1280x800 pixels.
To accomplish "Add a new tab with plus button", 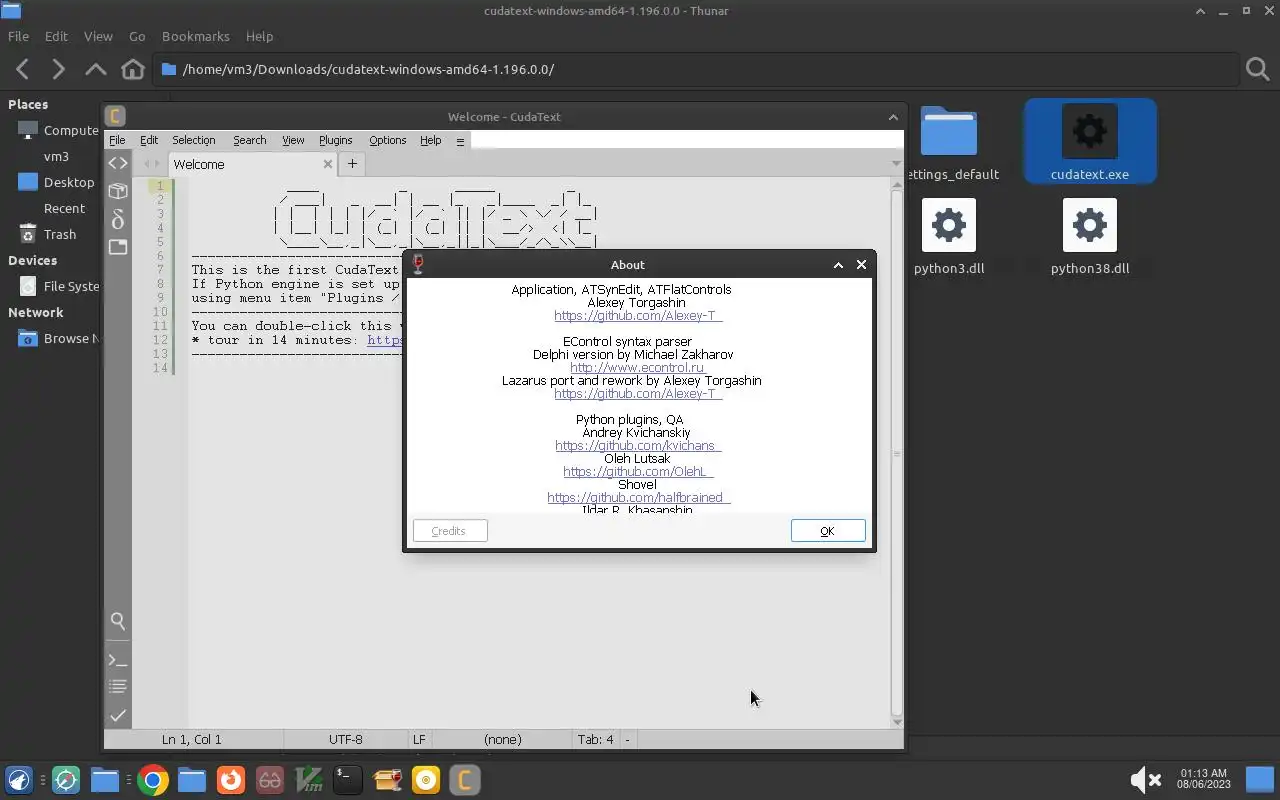I will 352,164.
